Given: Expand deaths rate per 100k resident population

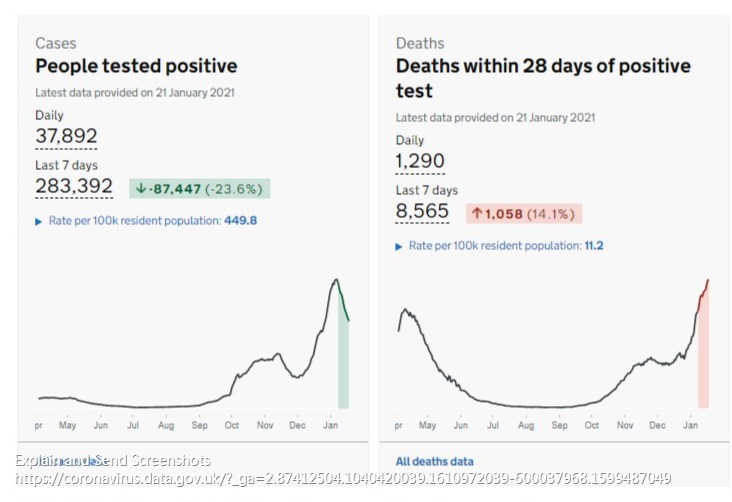Looking at the screenshot, I should point(506,245).
